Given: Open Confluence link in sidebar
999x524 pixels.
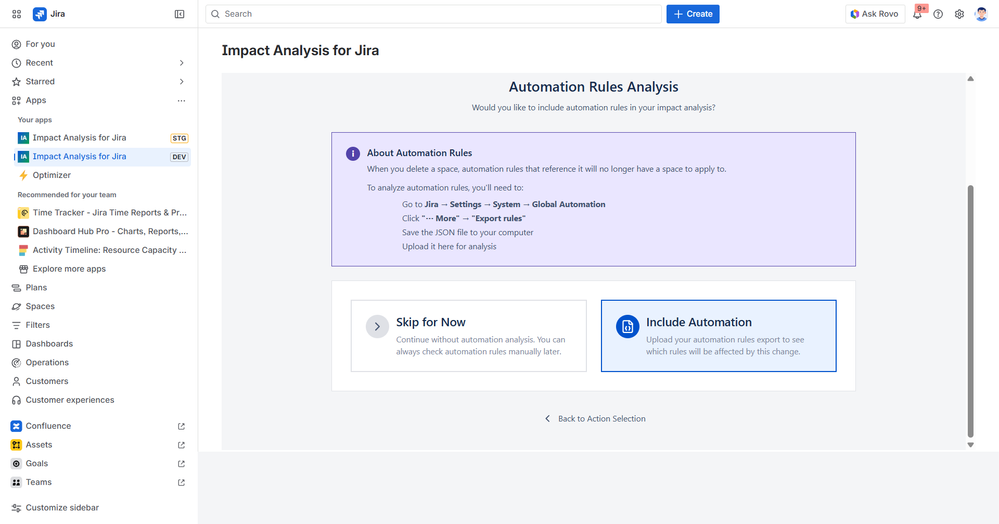Looking at the screenshot, I should [48, 426].
